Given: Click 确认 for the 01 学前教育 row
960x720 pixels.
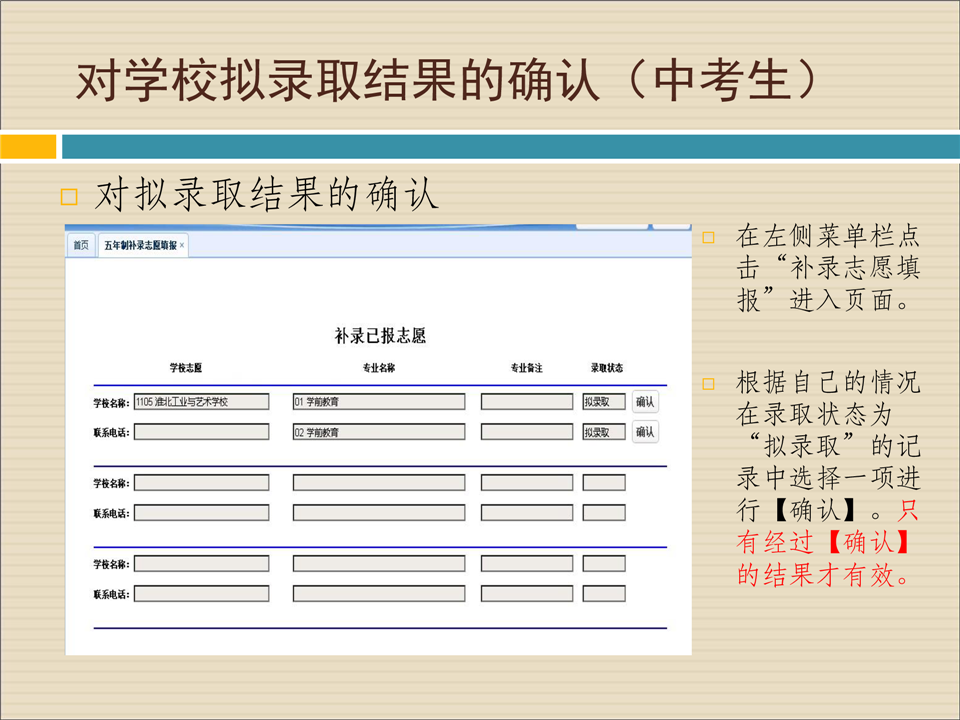Looking at the screenshot, I should pos(645,402).
